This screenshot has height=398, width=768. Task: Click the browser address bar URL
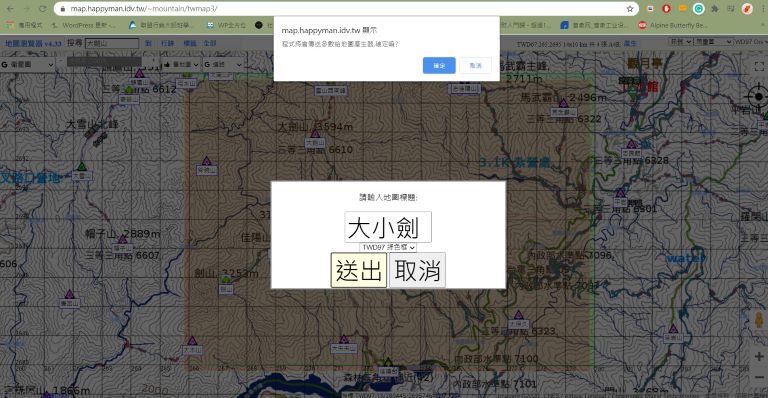(x=144, y=9)
